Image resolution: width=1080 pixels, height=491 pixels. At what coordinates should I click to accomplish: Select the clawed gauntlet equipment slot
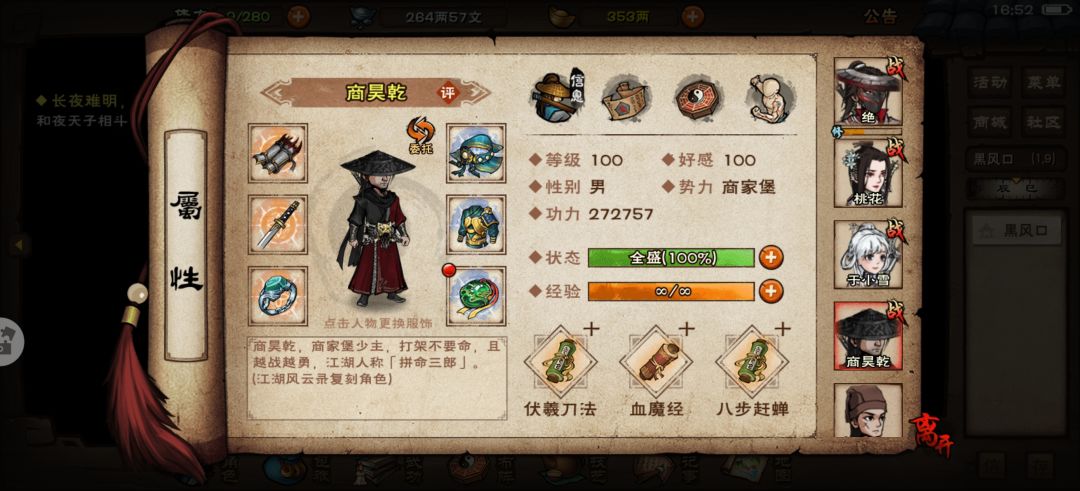[278, 154]
